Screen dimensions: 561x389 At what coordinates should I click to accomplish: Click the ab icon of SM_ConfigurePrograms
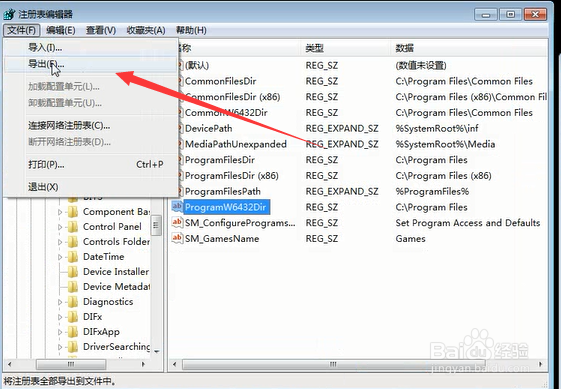177,222
